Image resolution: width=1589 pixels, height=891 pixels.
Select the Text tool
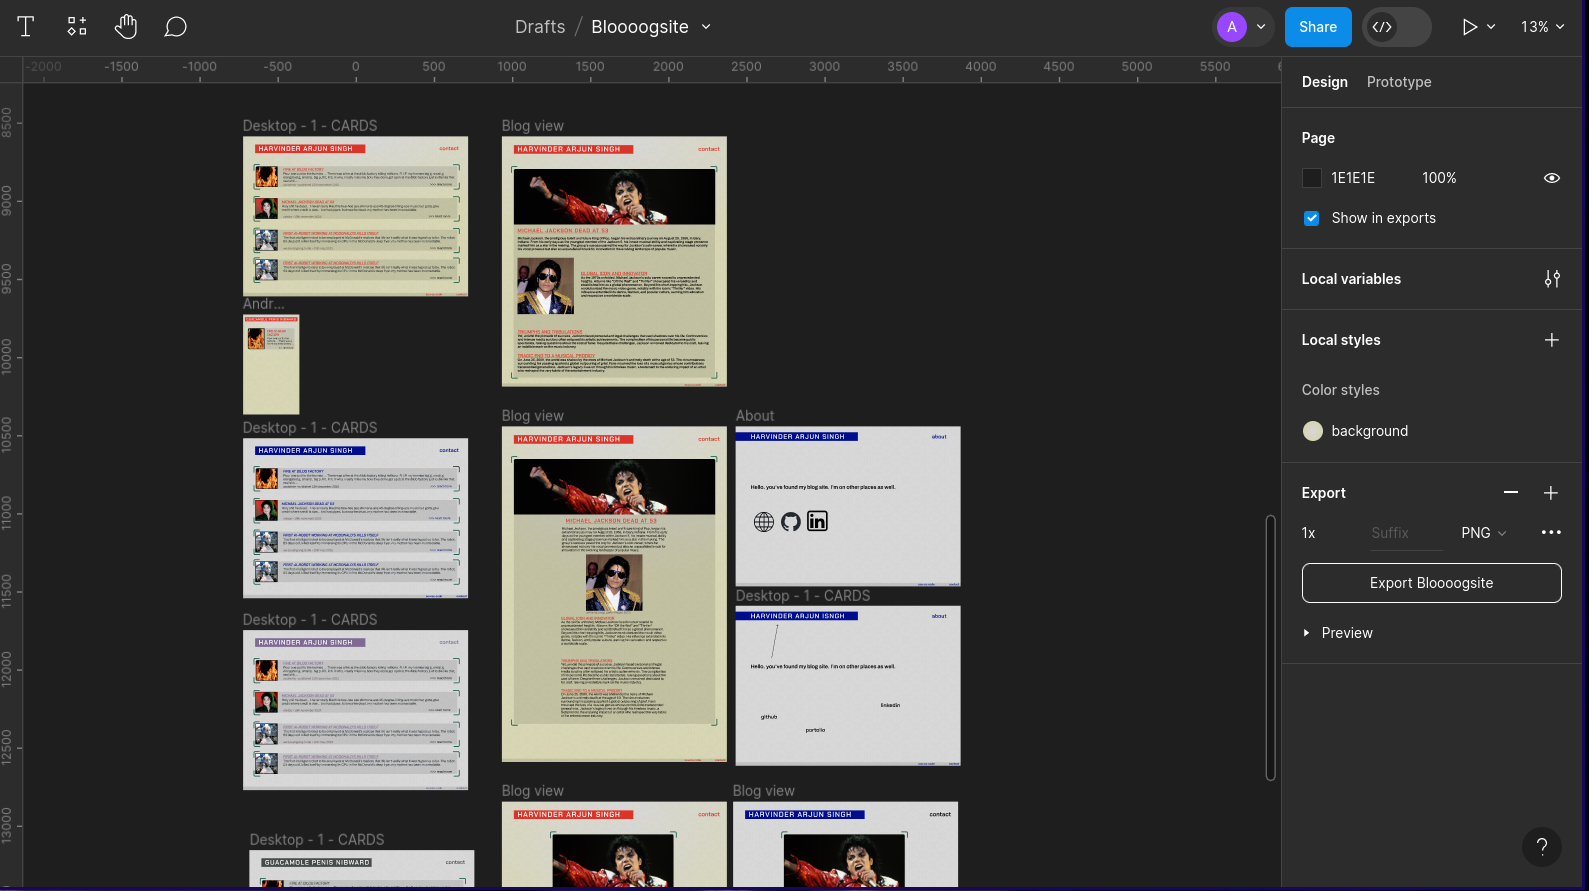[x=26, y=27]
